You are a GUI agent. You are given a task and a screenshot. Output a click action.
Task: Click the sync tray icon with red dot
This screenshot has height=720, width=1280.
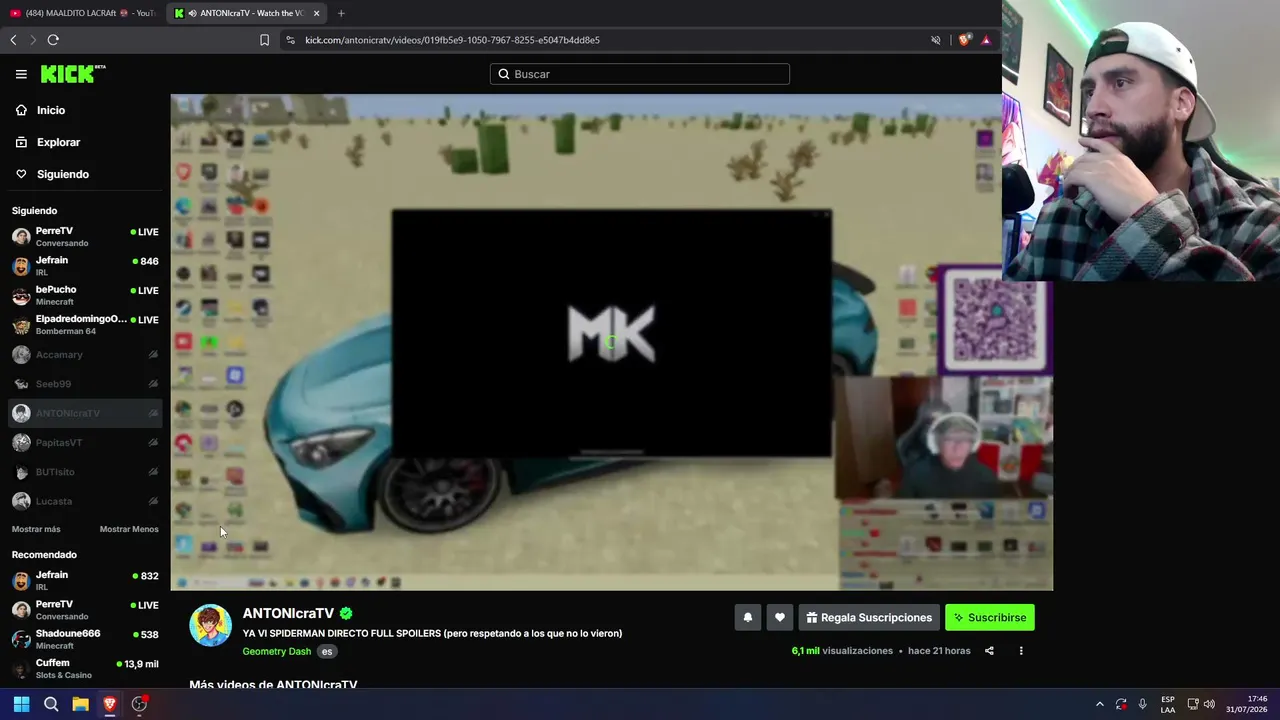click(1121, 704)
